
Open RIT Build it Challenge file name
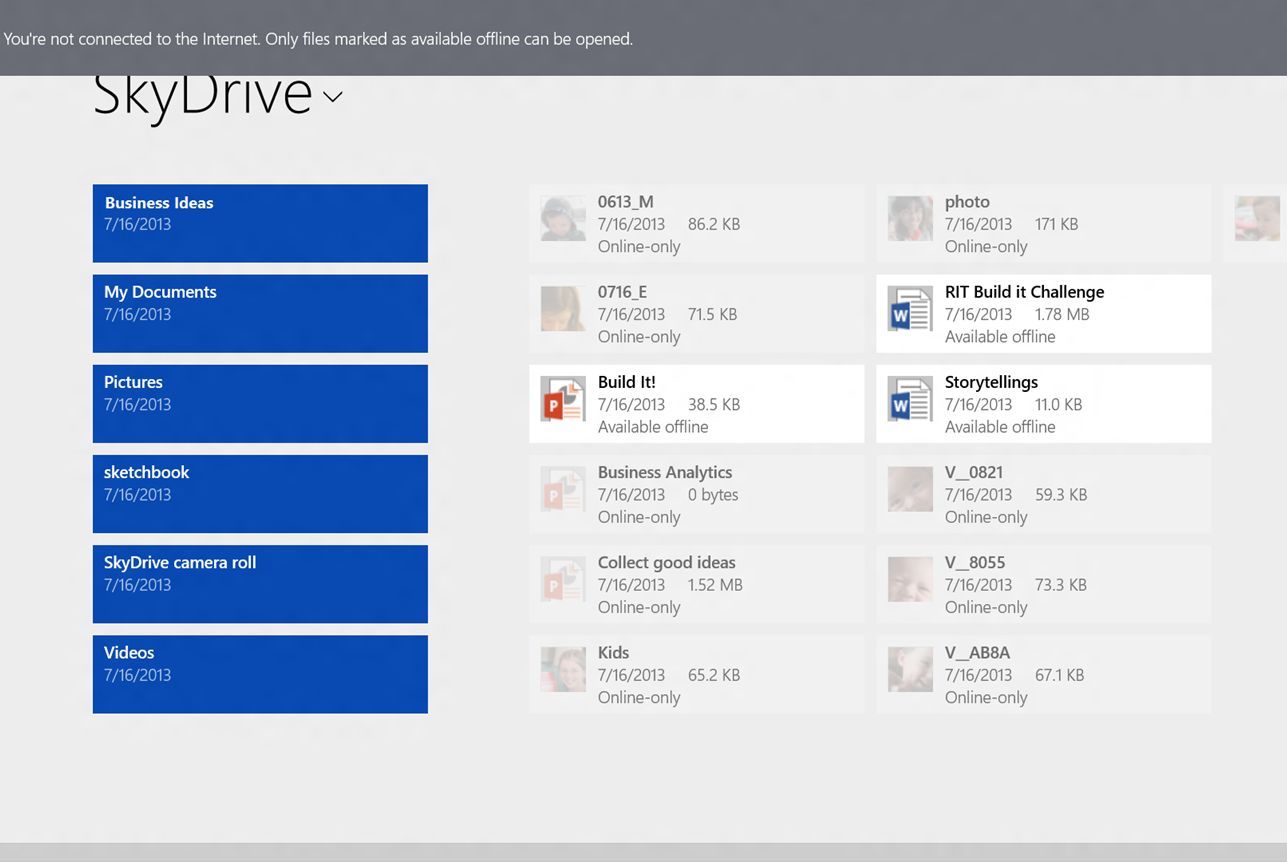pyautogui.click(x=1025, y=292)
